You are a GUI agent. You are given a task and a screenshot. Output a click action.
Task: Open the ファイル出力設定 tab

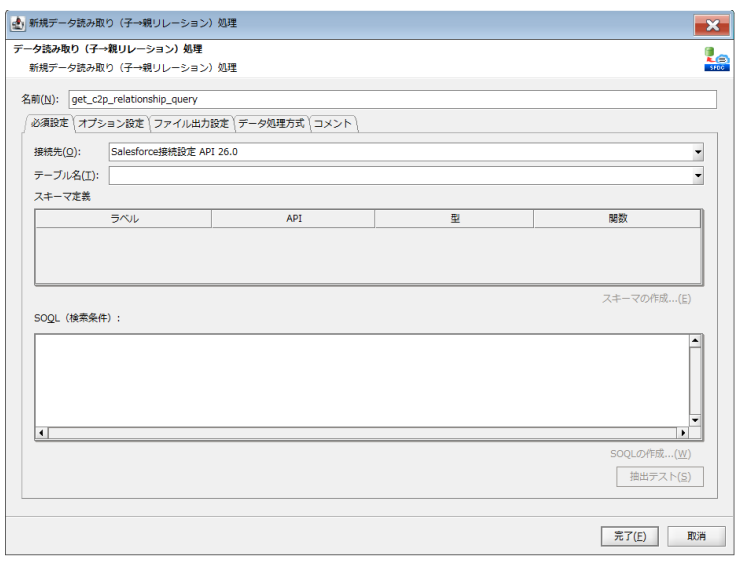click(191, 124)
